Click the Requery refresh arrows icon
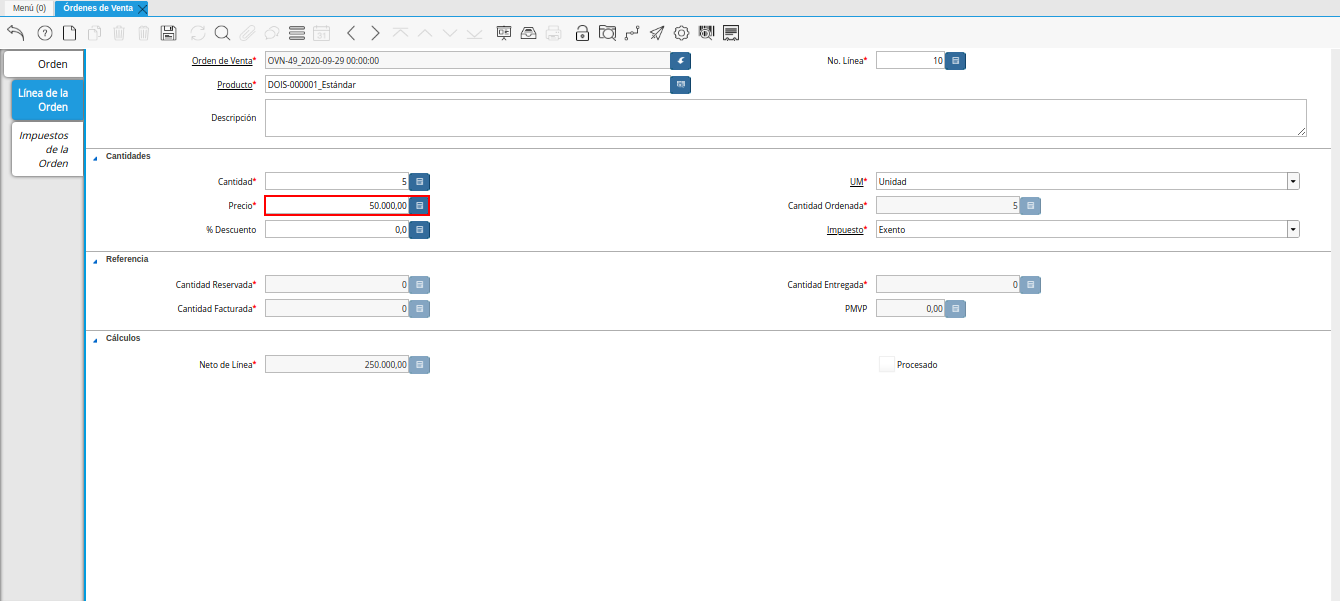 [197, 33]
